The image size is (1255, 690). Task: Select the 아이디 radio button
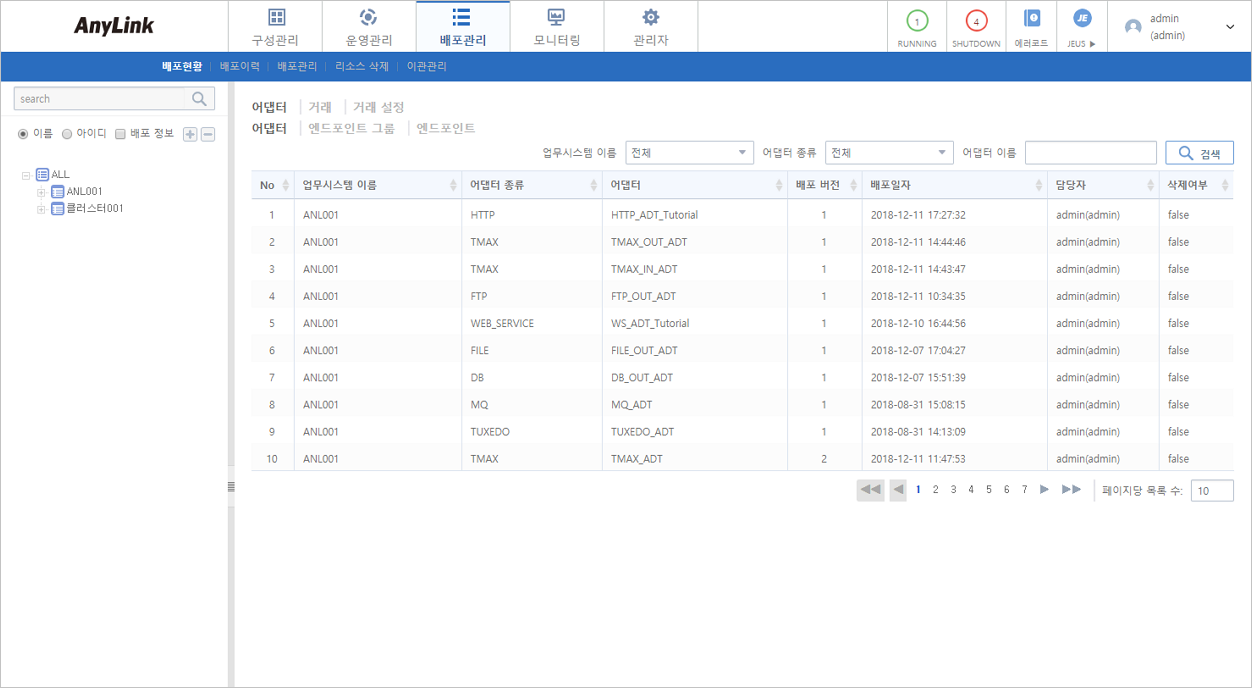tap(66, 135)
